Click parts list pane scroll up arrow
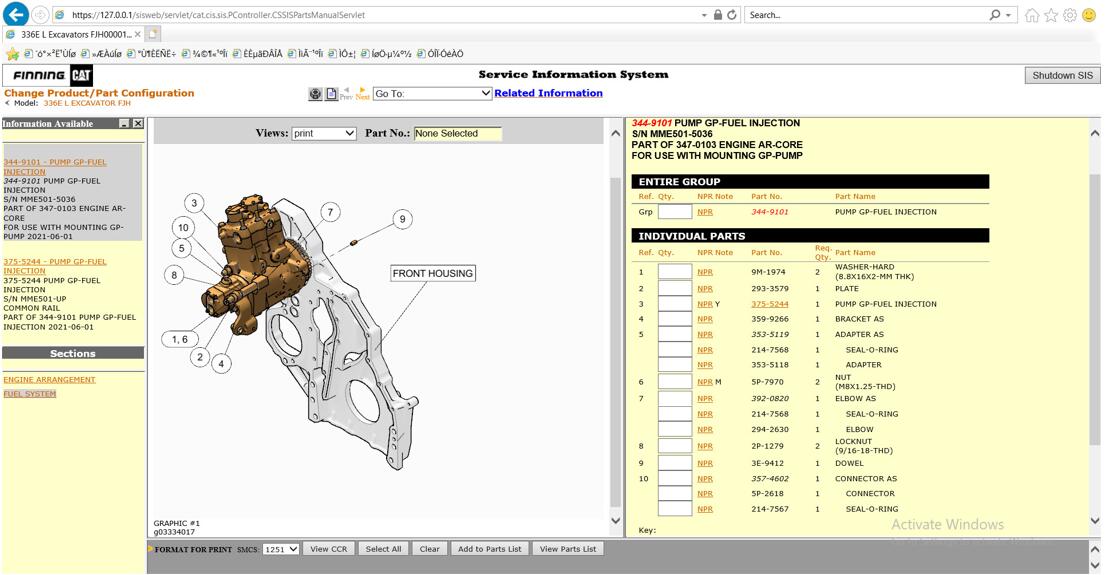The image size is (1106, 575). [1095, 133]
